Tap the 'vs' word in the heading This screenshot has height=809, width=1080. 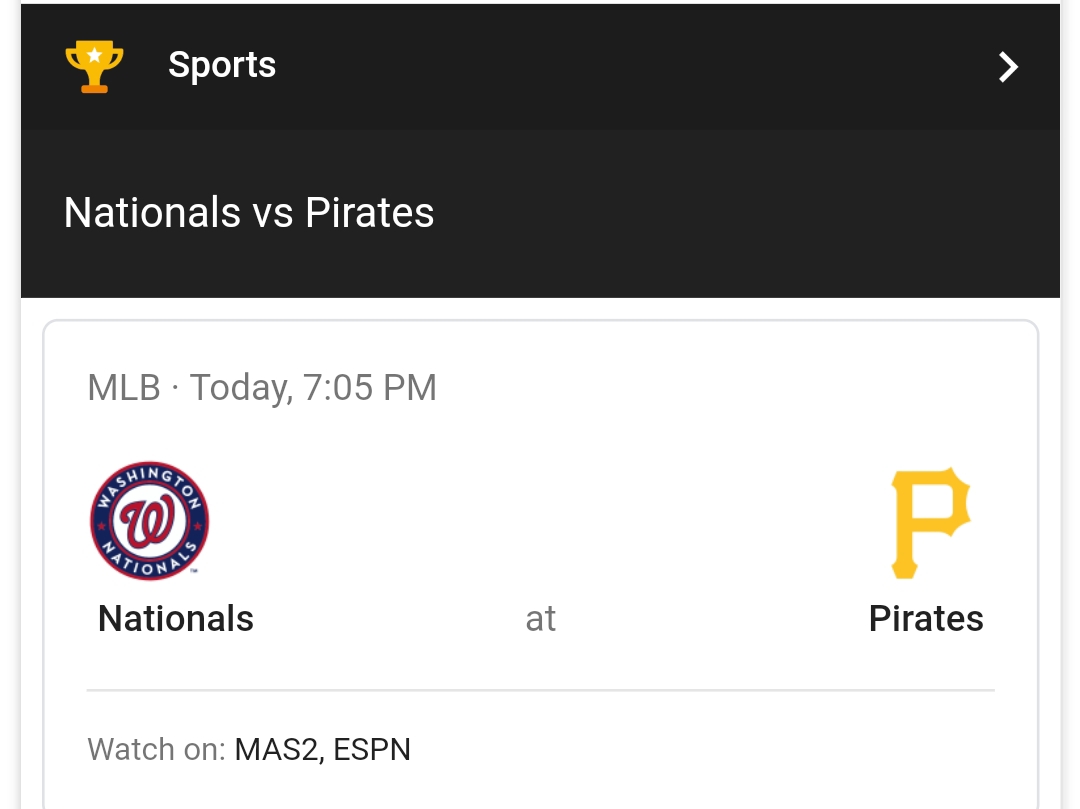273,213
